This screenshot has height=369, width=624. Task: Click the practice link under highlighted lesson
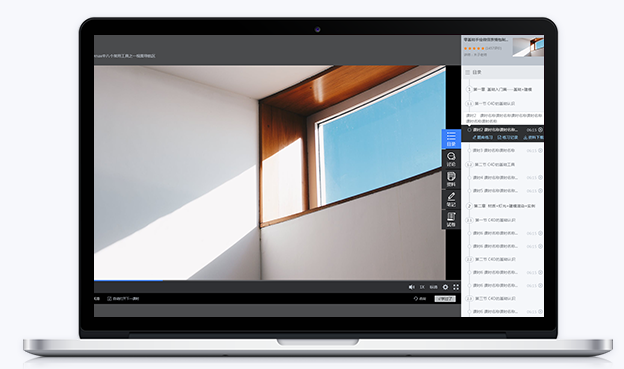482,137
